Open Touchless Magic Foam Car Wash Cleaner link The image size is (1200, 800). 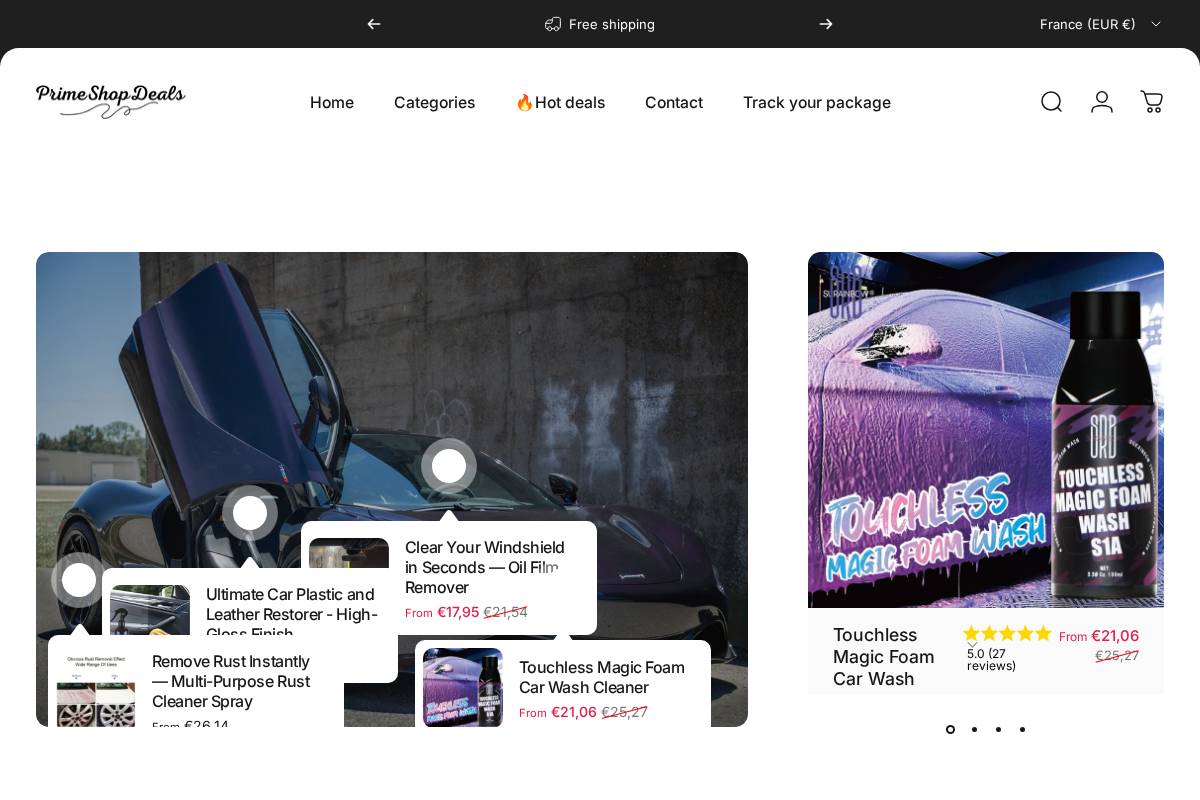point(602,677)
